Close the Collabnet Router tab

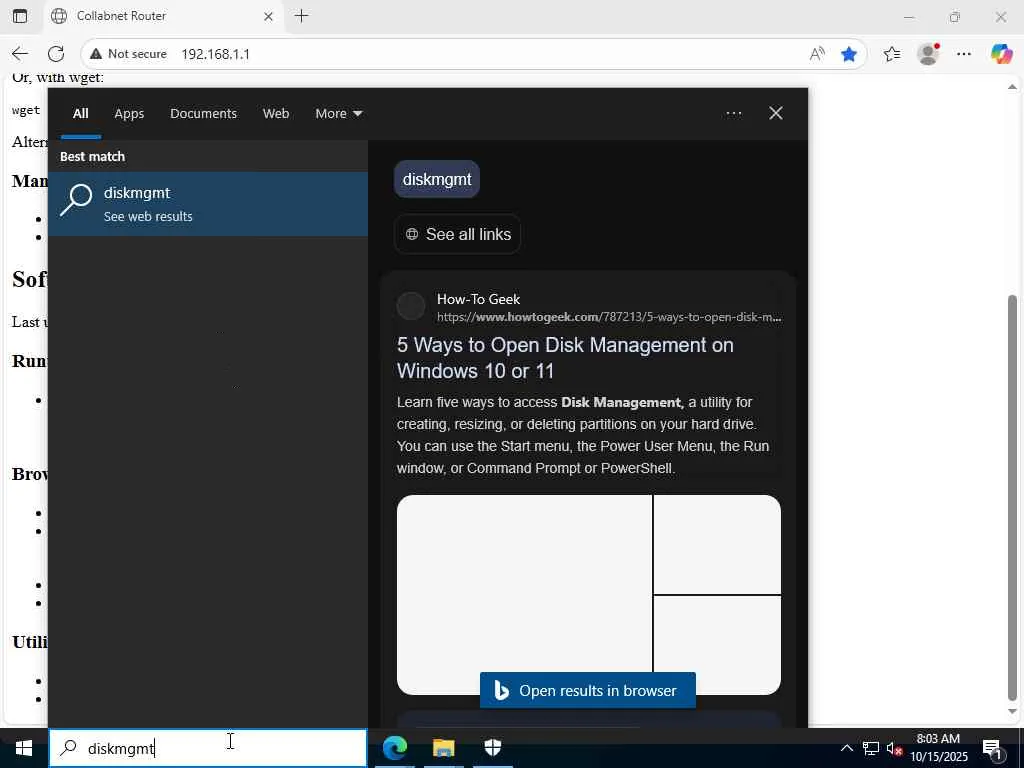(268, 16)
